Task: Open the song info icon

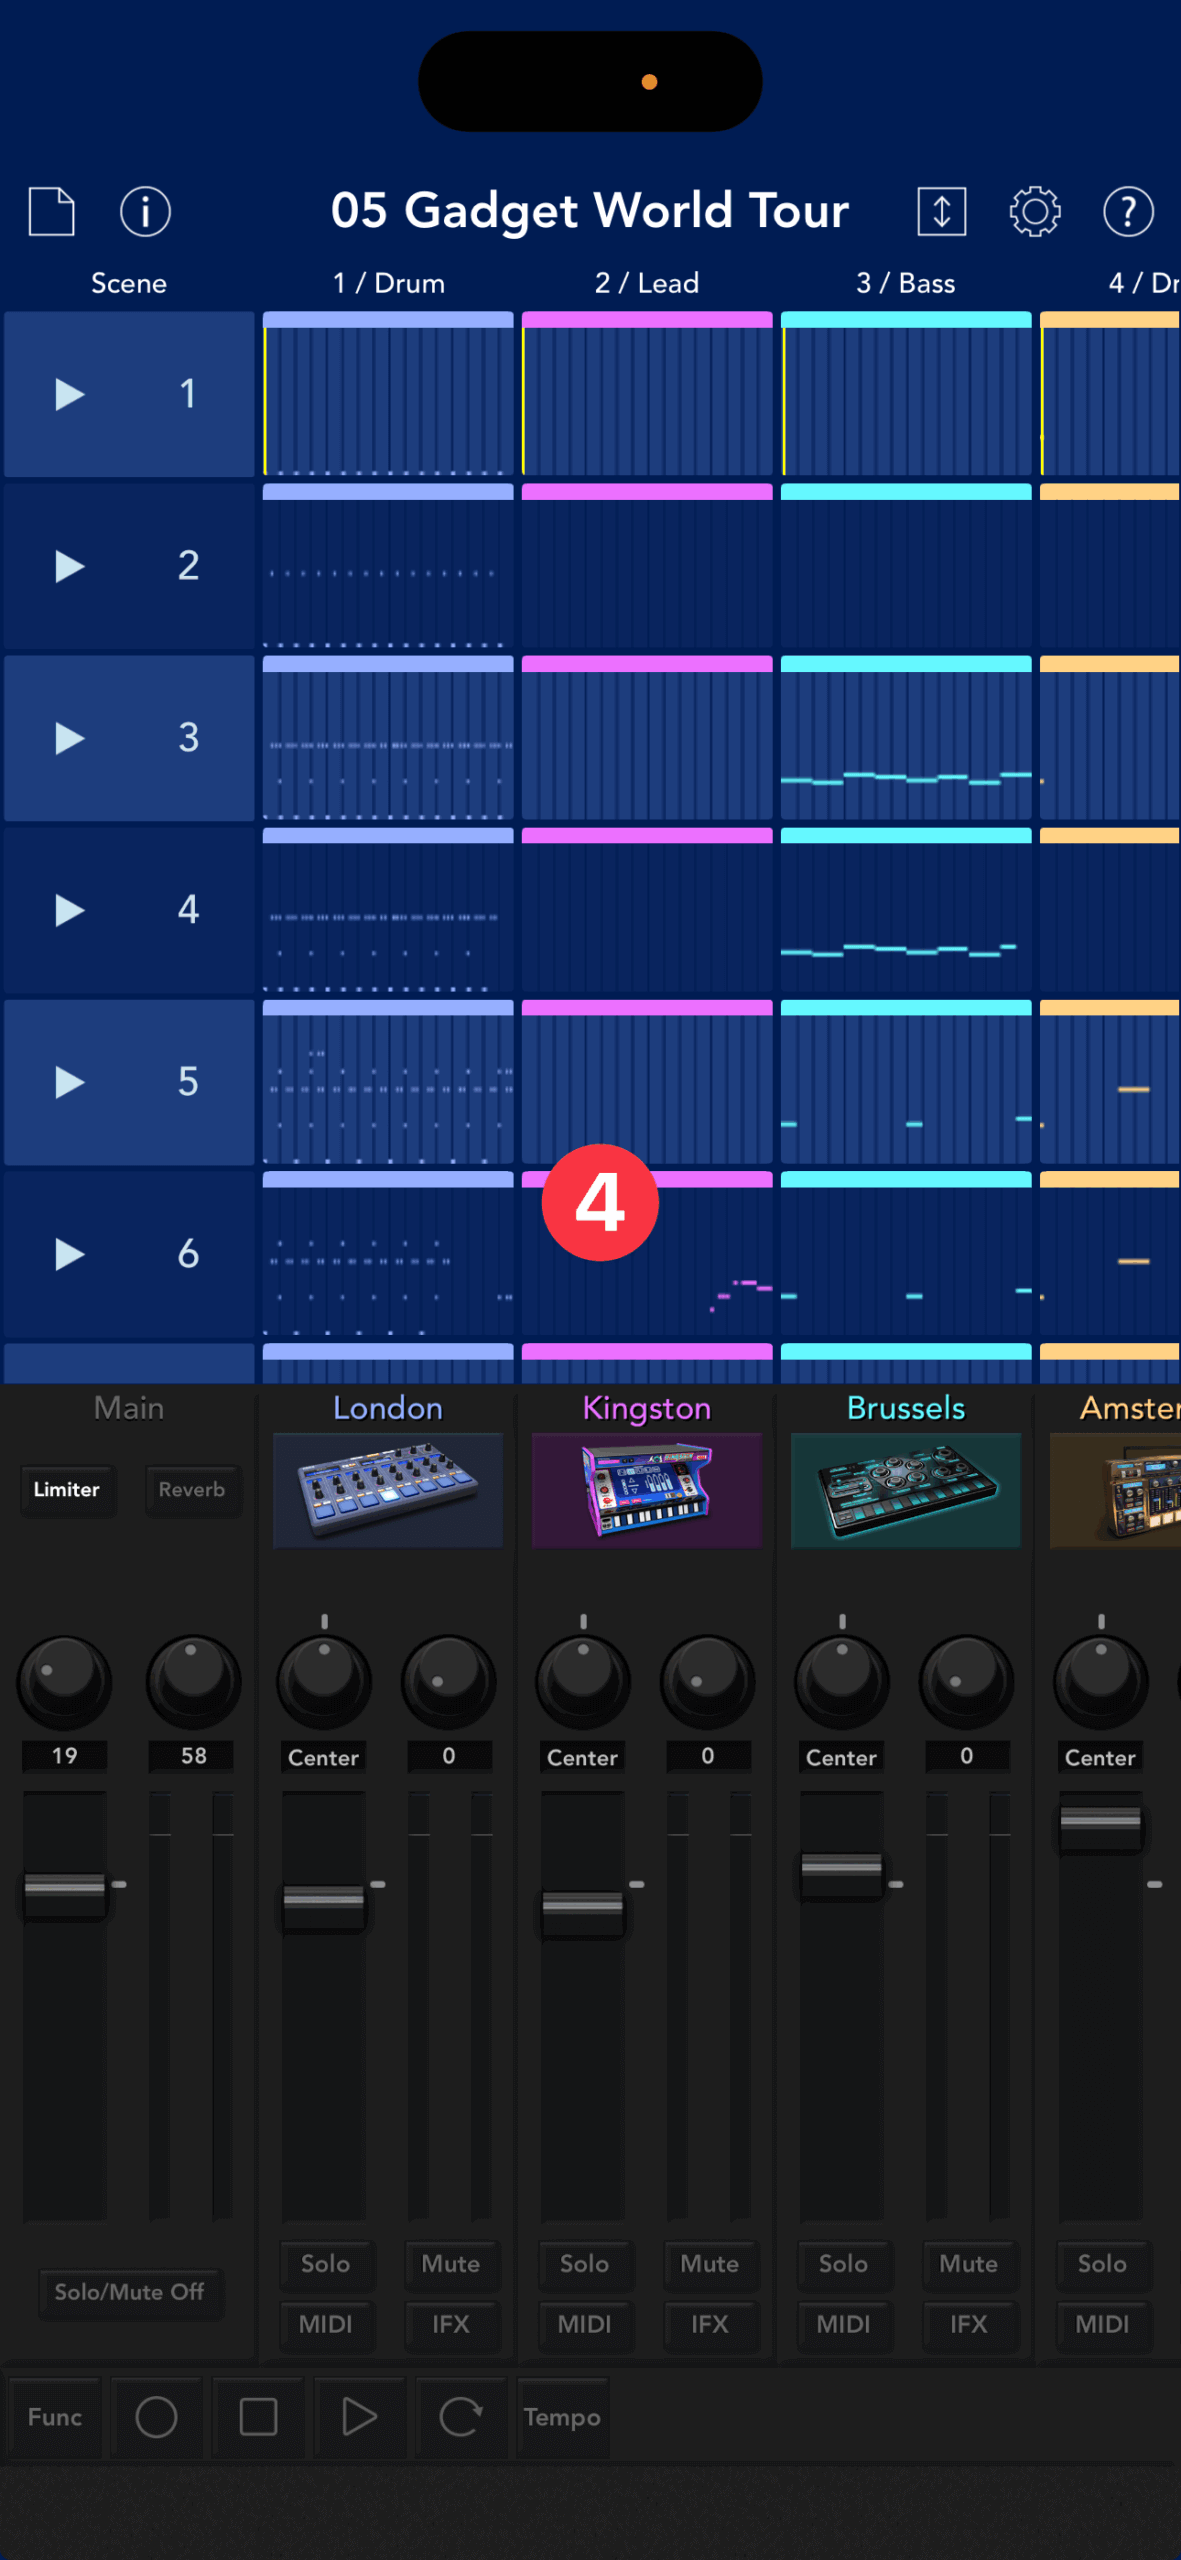Action: pos(145,211)
